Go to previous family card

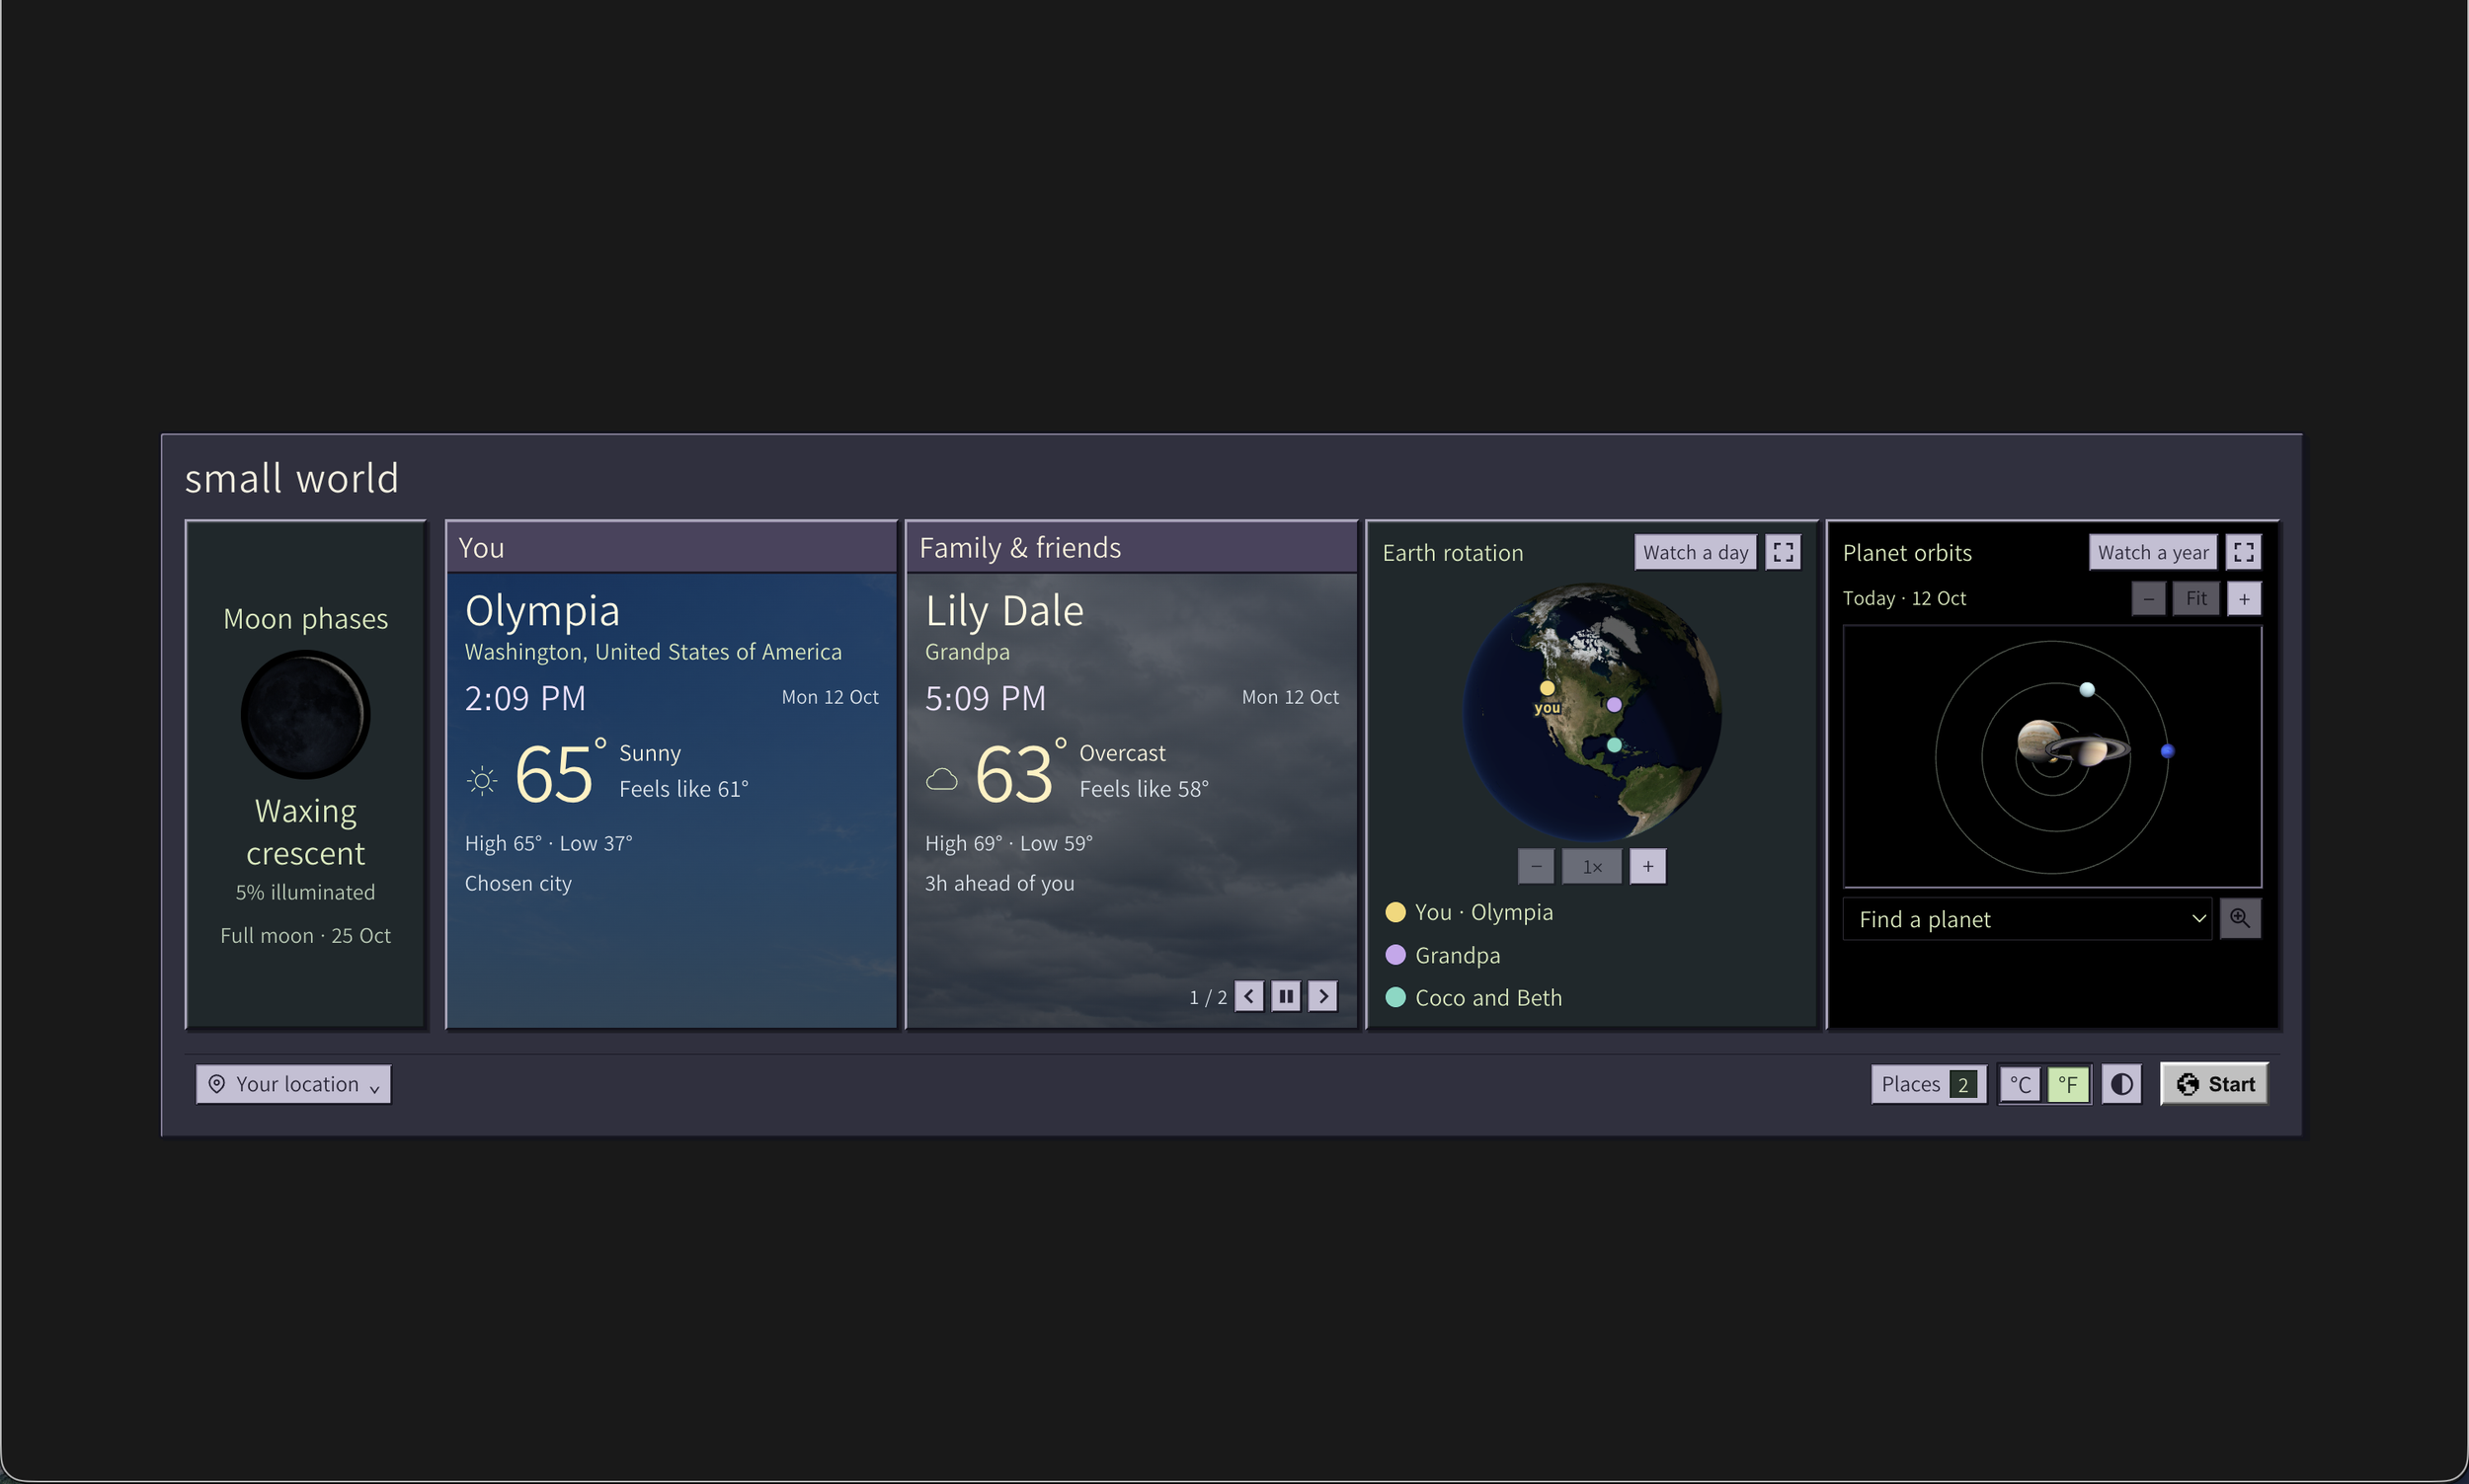1249,996
